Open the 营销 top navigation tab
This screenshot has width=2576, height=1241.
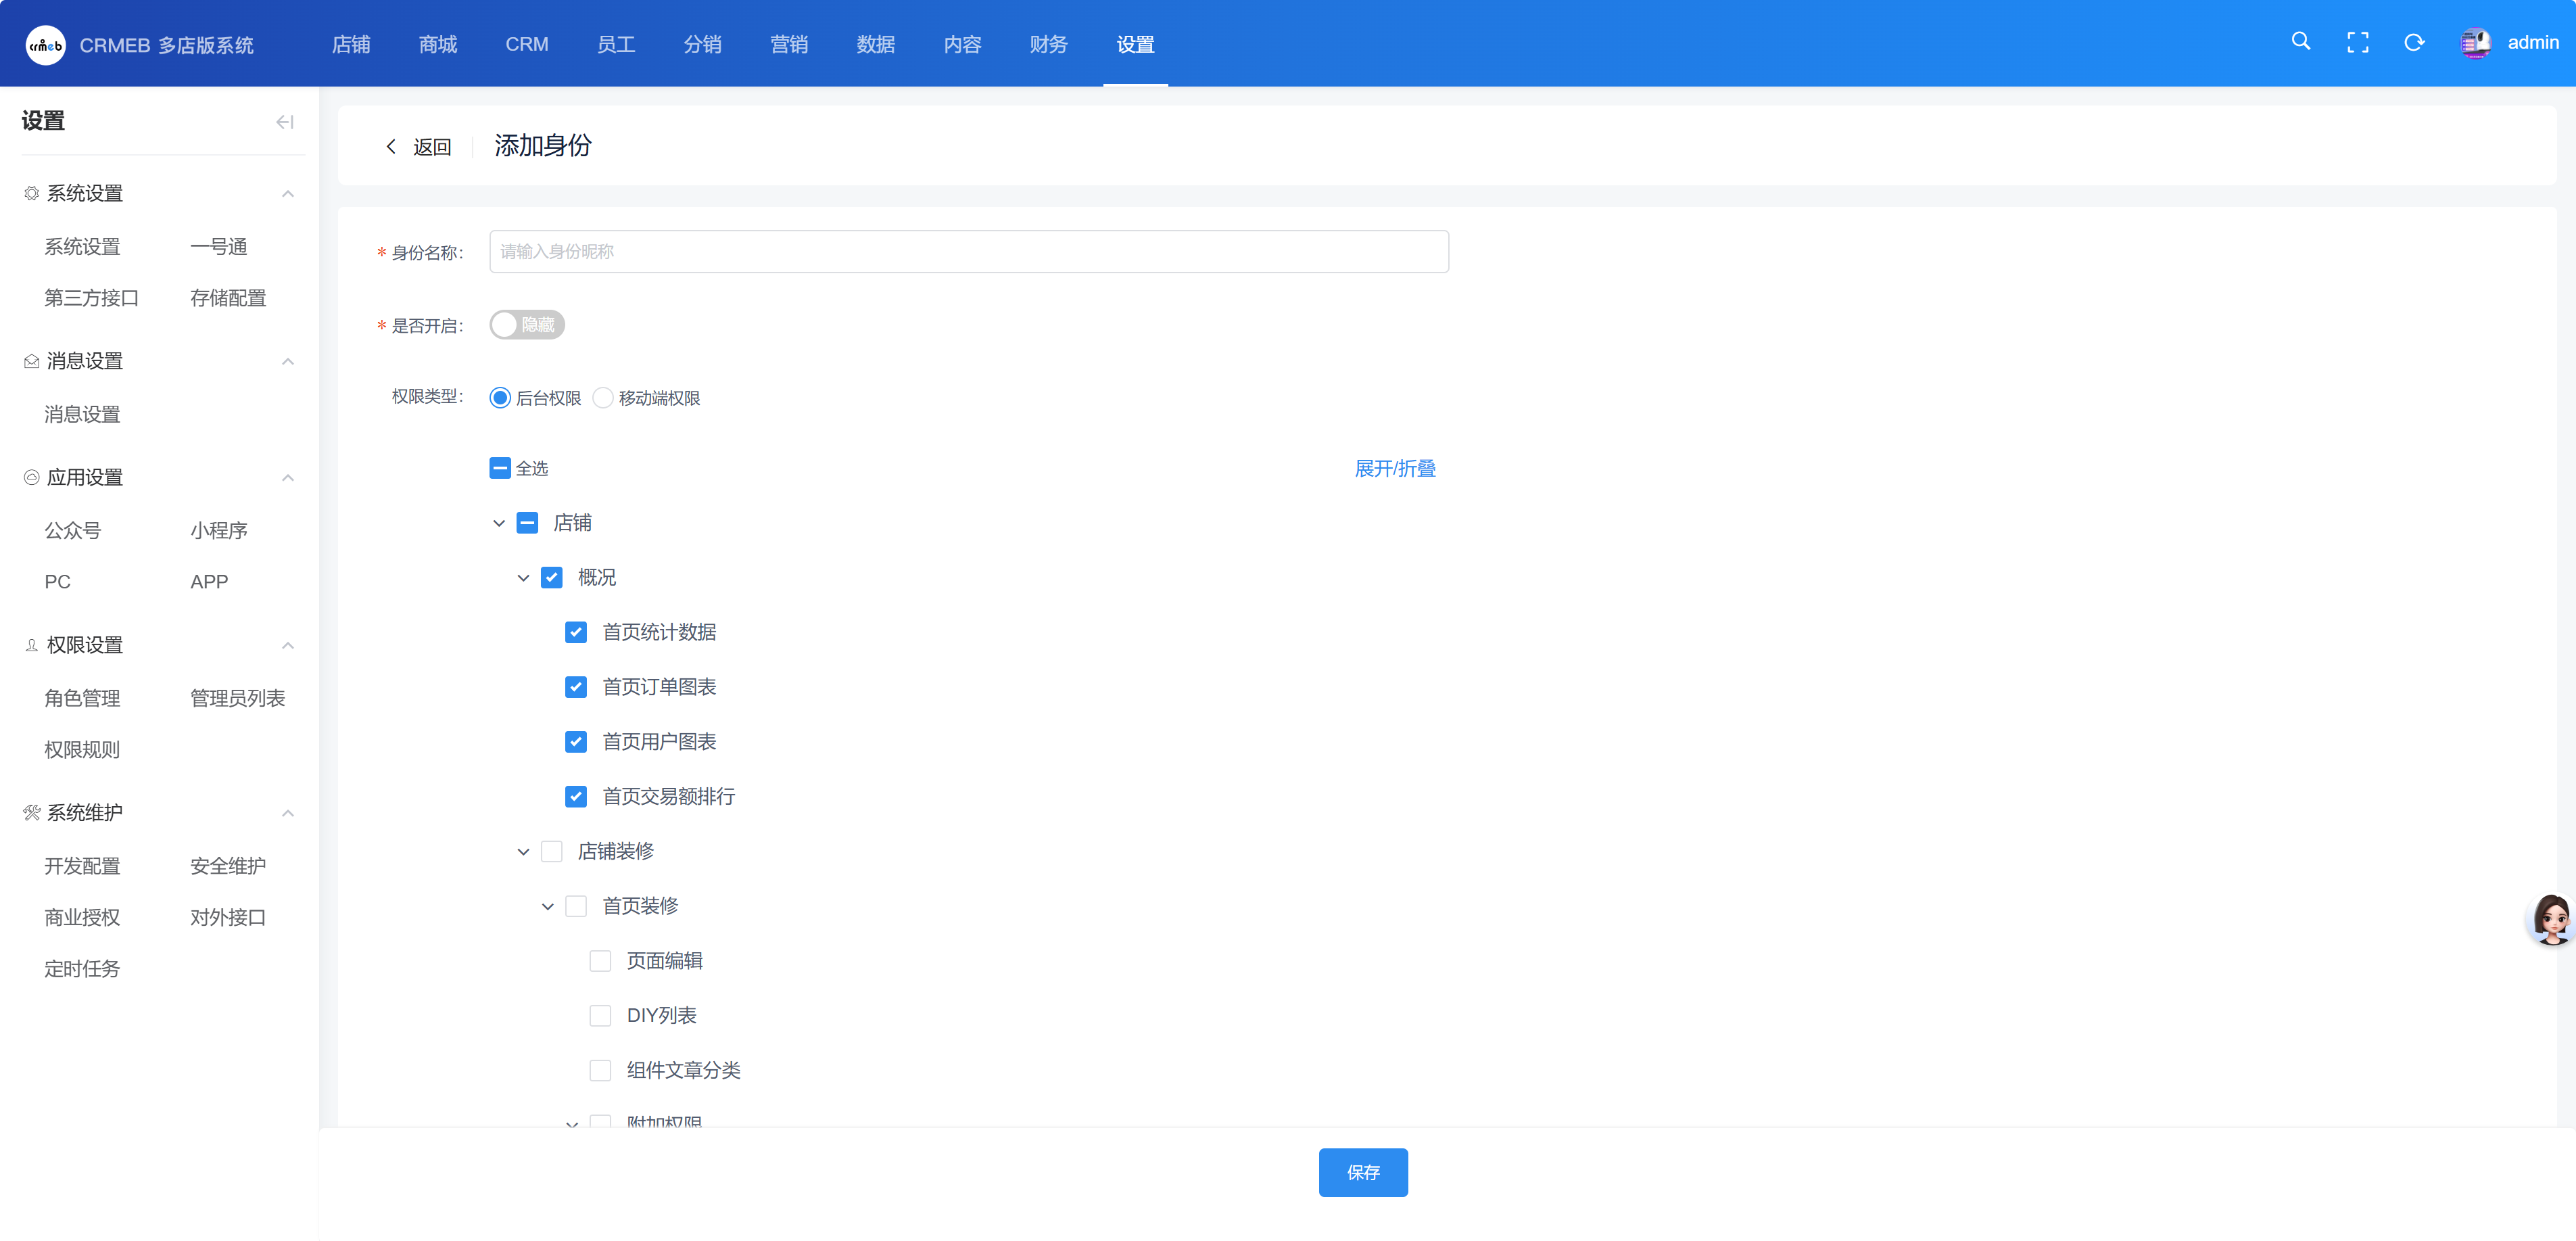[x=788, y=44]
